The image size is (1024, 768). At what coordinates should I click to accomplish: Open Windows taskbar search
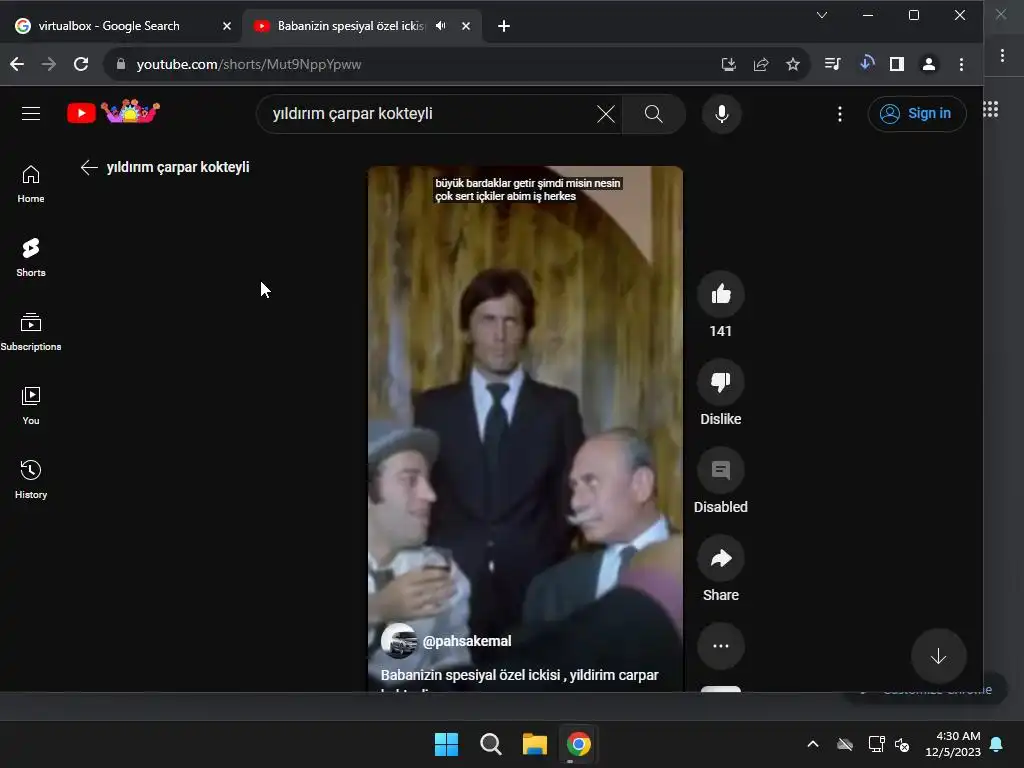(490, 744)
